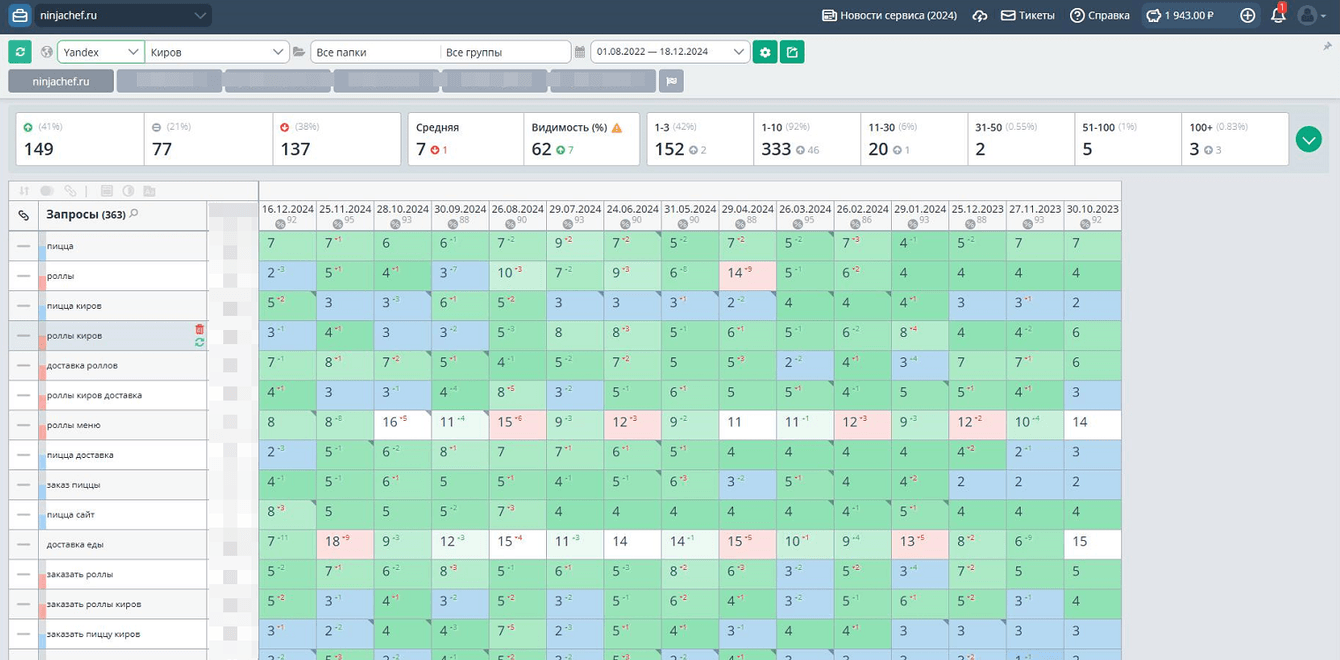Image resolution: width=1340 pixels, height=660 pixels.
Task: Toggle the switch in the table toolbar
Action: point(46,191)
